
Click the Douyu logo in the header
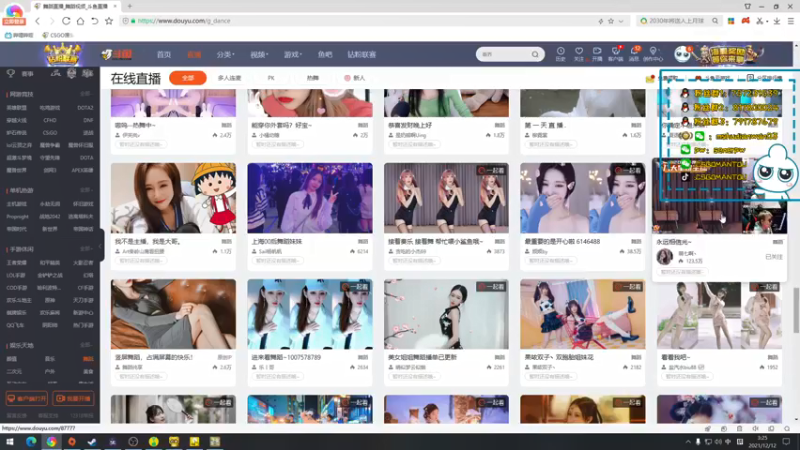[x=116, y=54]
